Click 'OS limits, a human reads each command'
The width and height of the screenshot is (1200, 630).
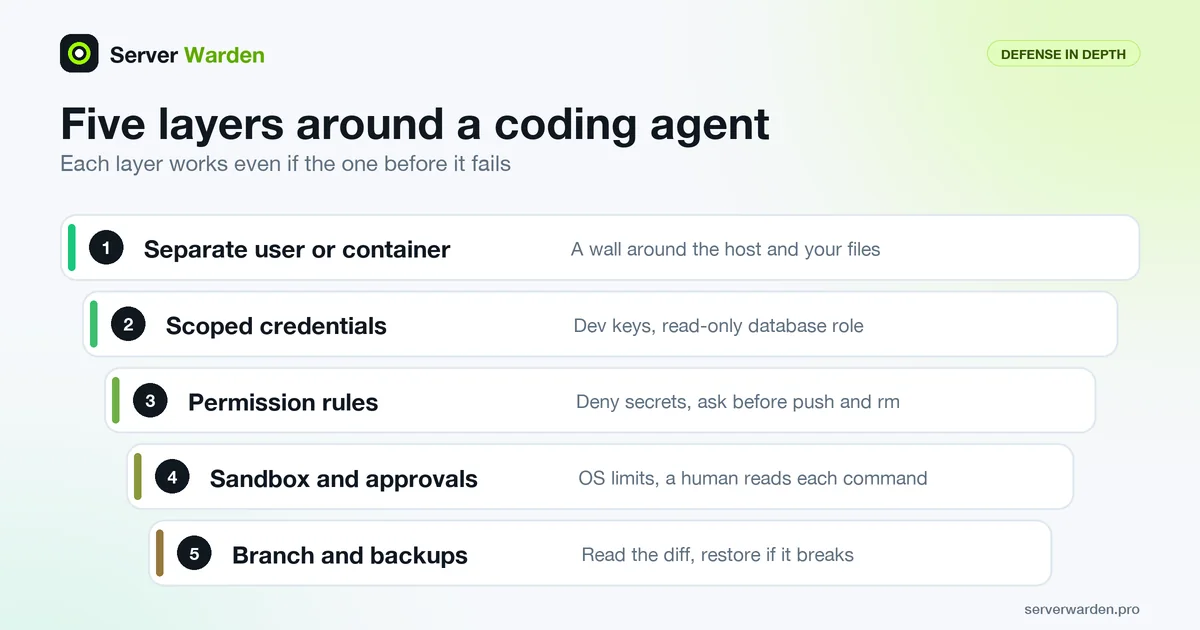click(x=753, y=478)
